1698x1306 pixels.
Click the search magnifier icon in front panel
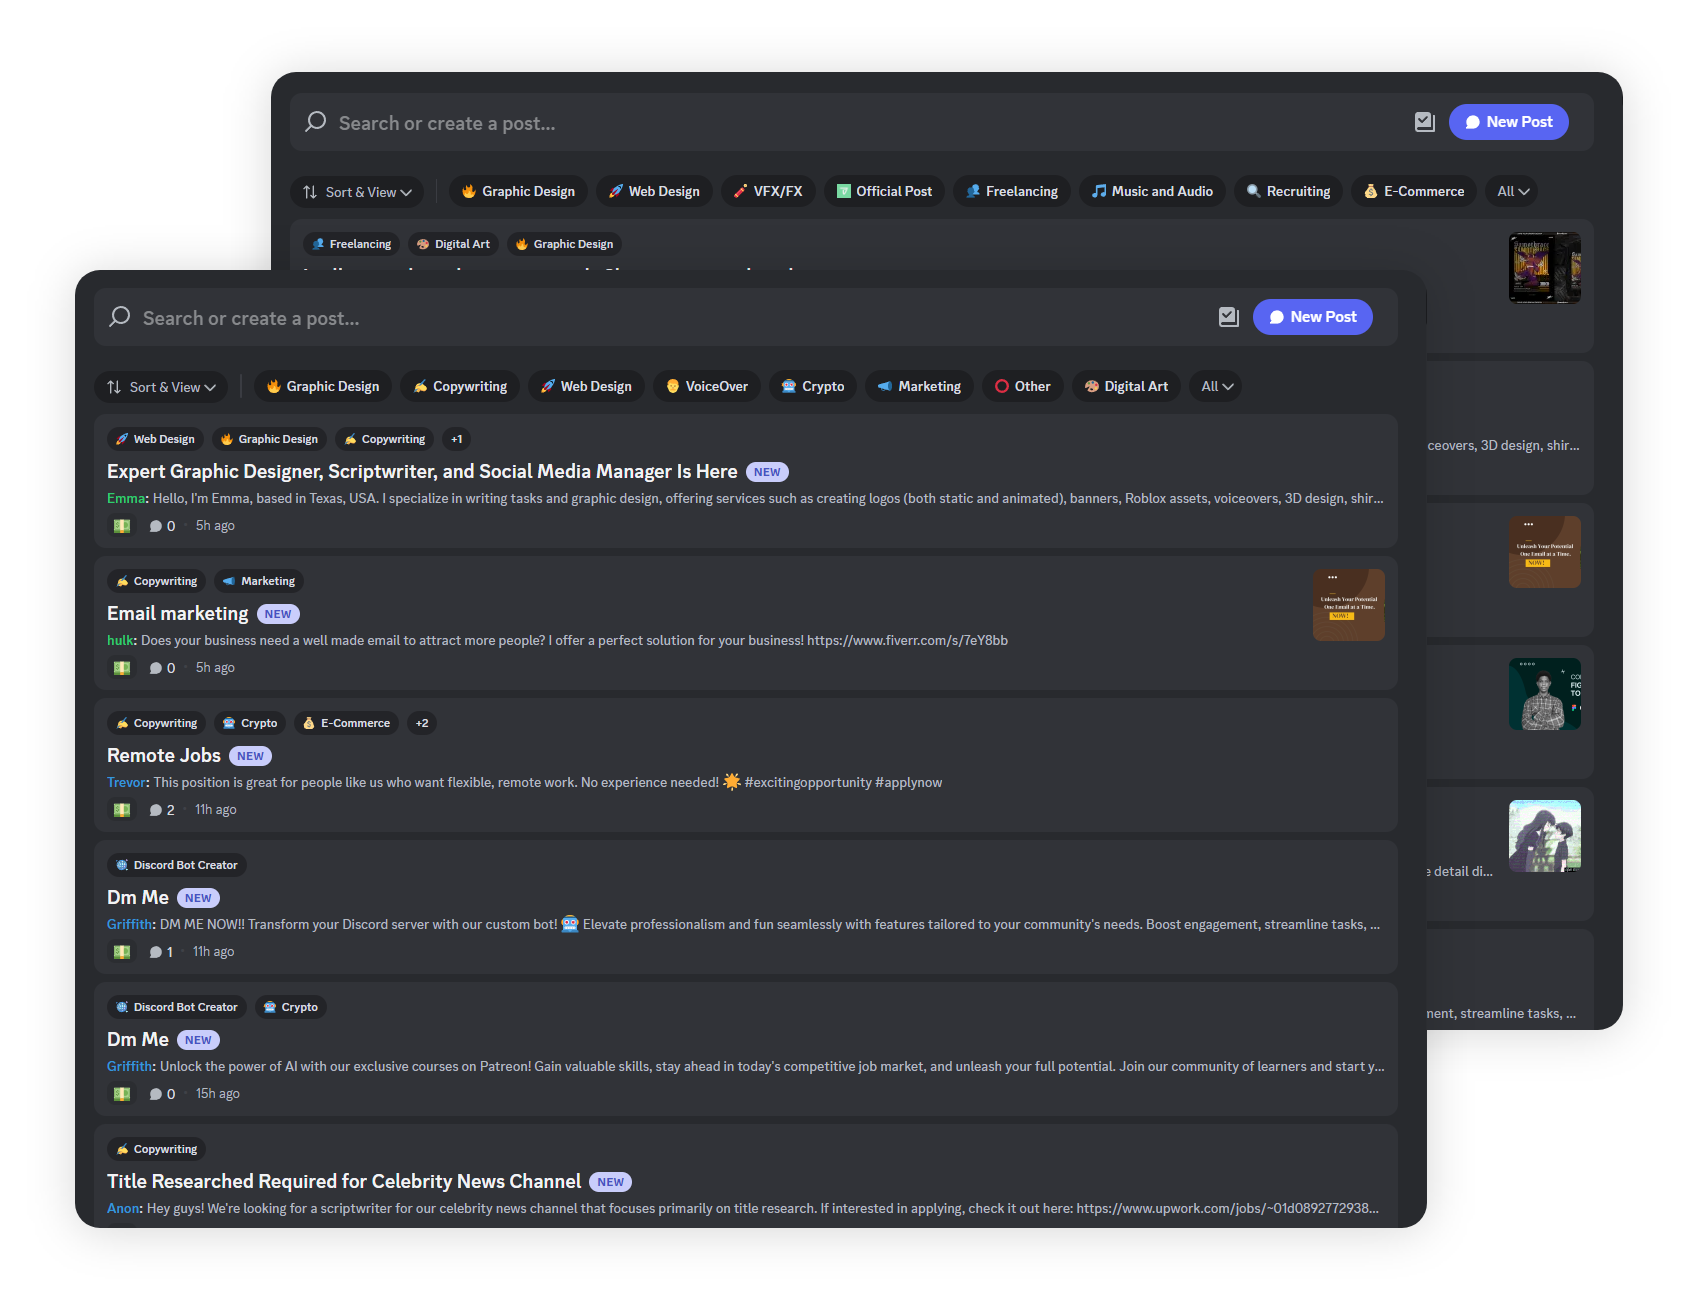click(120, 317)
